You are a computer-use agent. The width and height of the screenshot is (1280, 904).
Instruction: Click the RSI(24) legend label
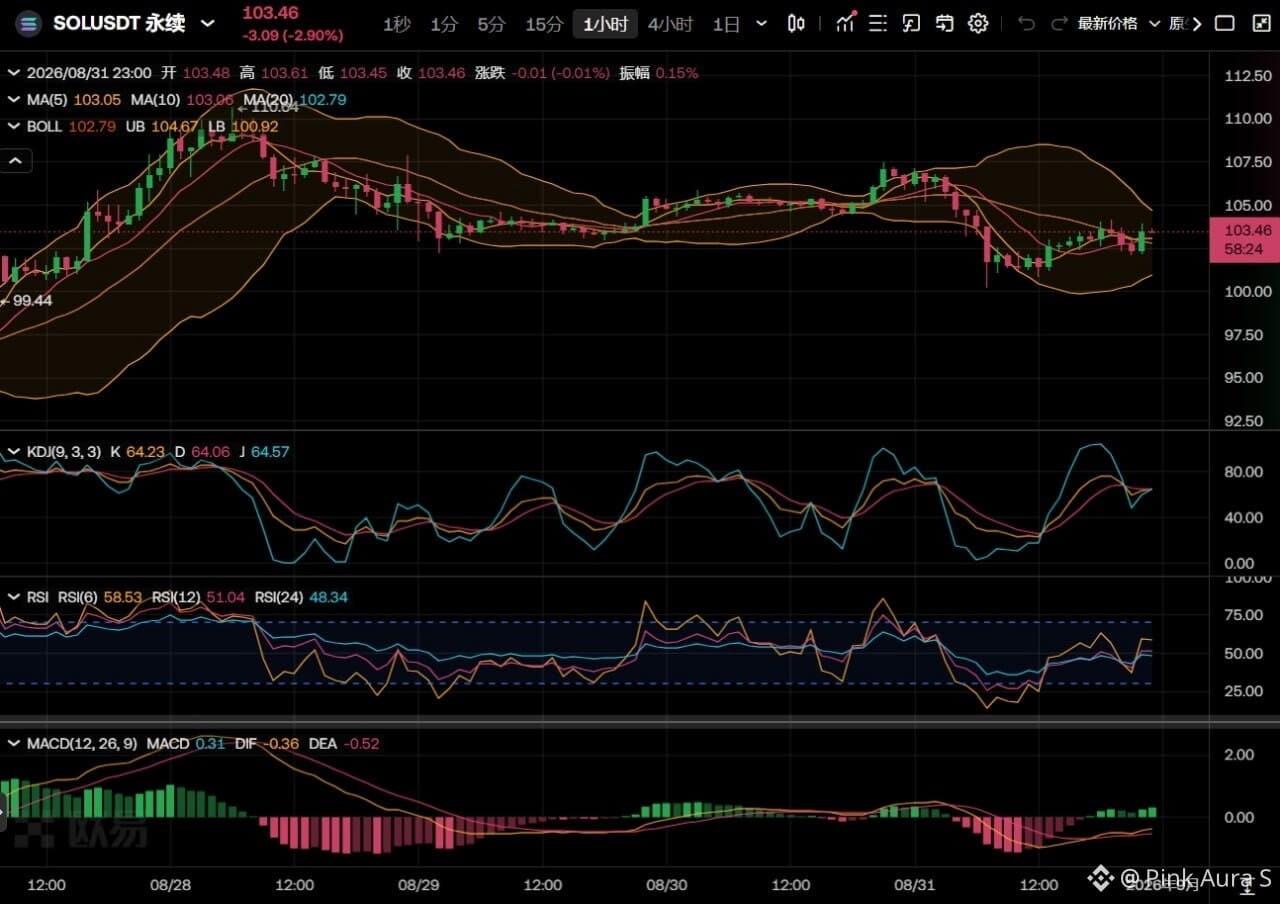(280, 597)
